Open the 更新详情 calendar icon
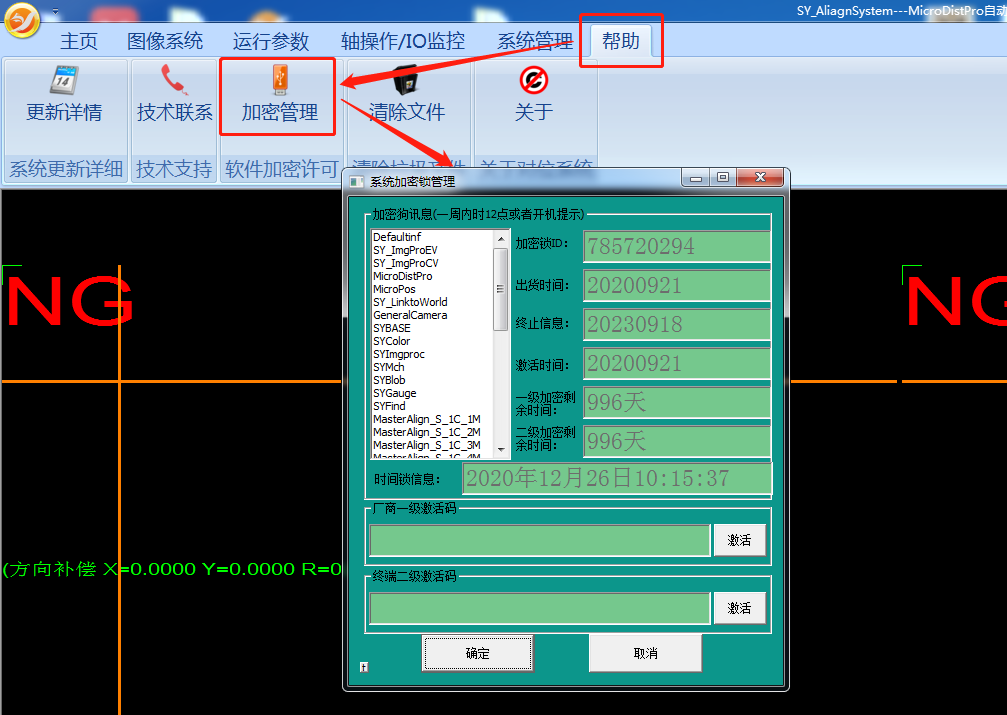This screenshot has width=1007, height=715. [64, 80]
